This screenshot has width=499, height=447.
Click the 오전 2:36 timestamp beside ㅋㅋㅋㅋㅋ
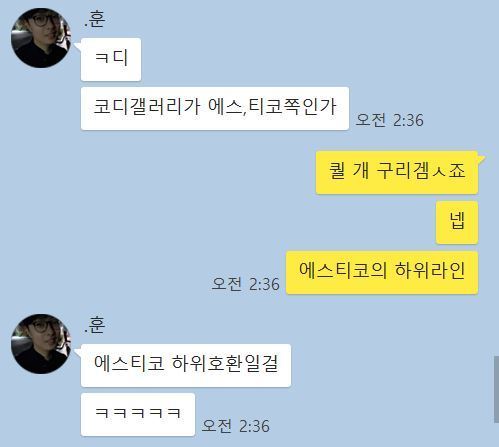[x=235, y=426]
